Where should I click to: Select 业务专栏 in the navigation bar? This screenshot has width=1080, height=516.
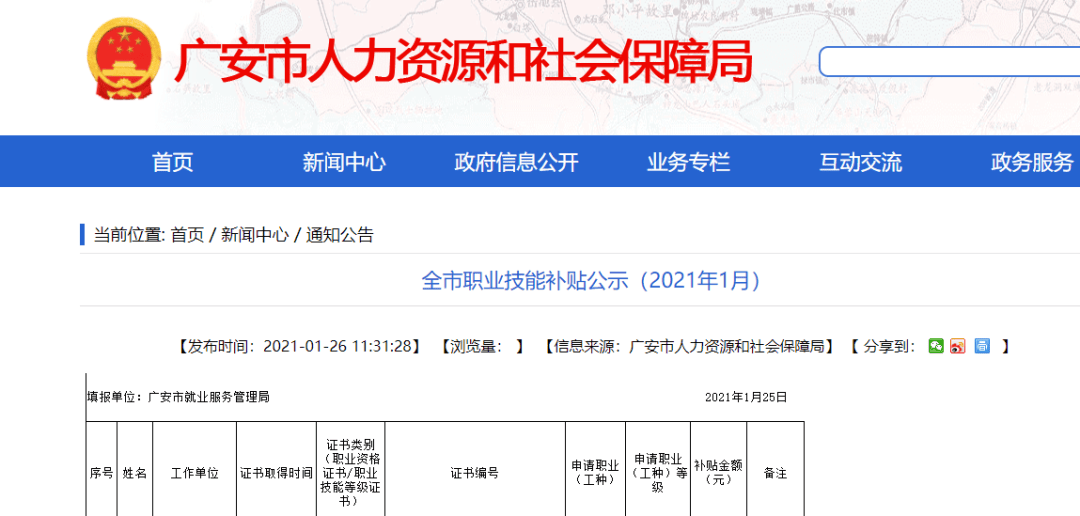[x=688, y=162]
